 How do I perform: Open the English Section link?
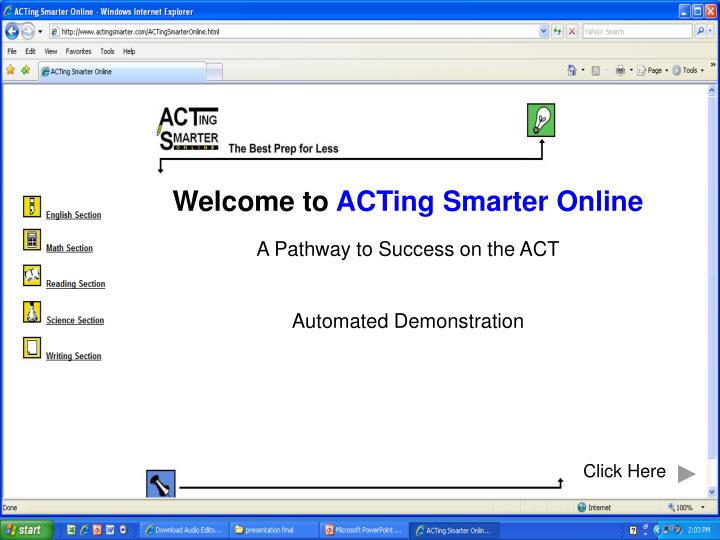[x=73, y=215]
